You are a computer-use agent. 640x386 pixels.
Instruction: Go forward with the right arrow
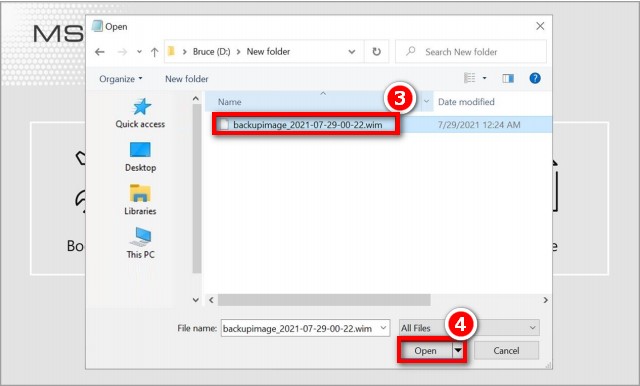(122, 52)
